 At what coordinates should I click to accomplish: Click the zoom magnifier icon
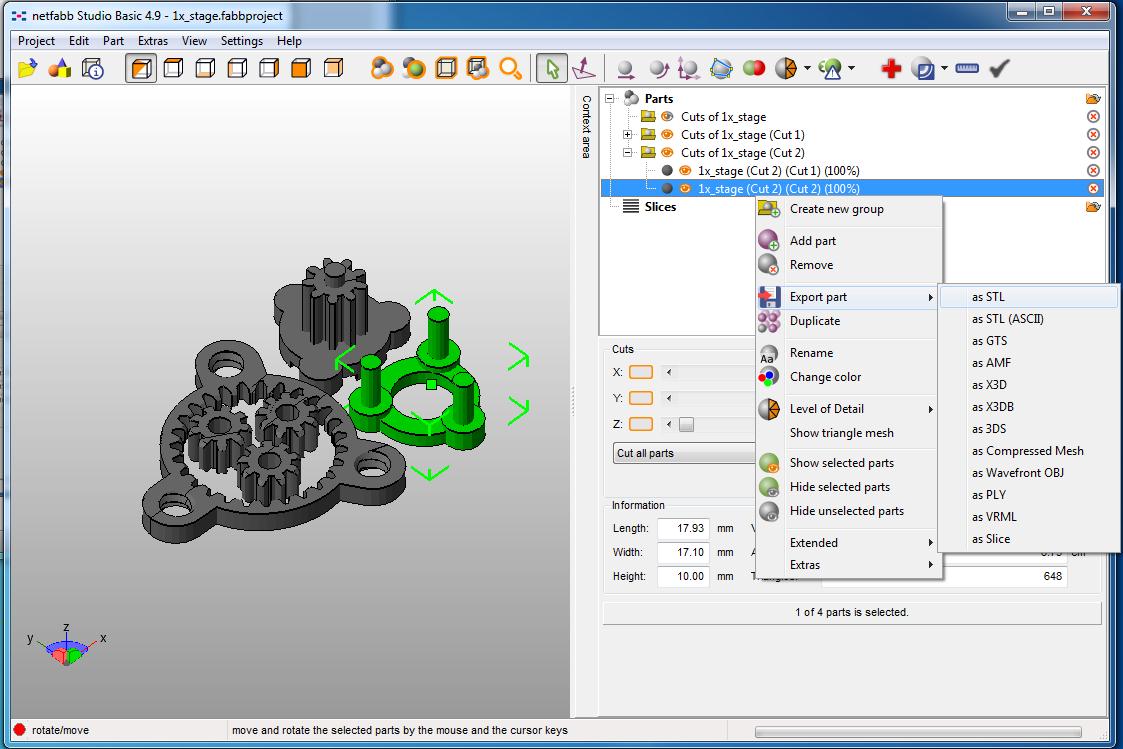[x=511, y=69]
